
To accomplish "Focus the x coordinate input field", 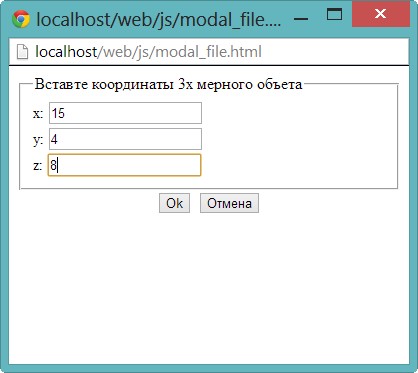I will click(125, 113).
